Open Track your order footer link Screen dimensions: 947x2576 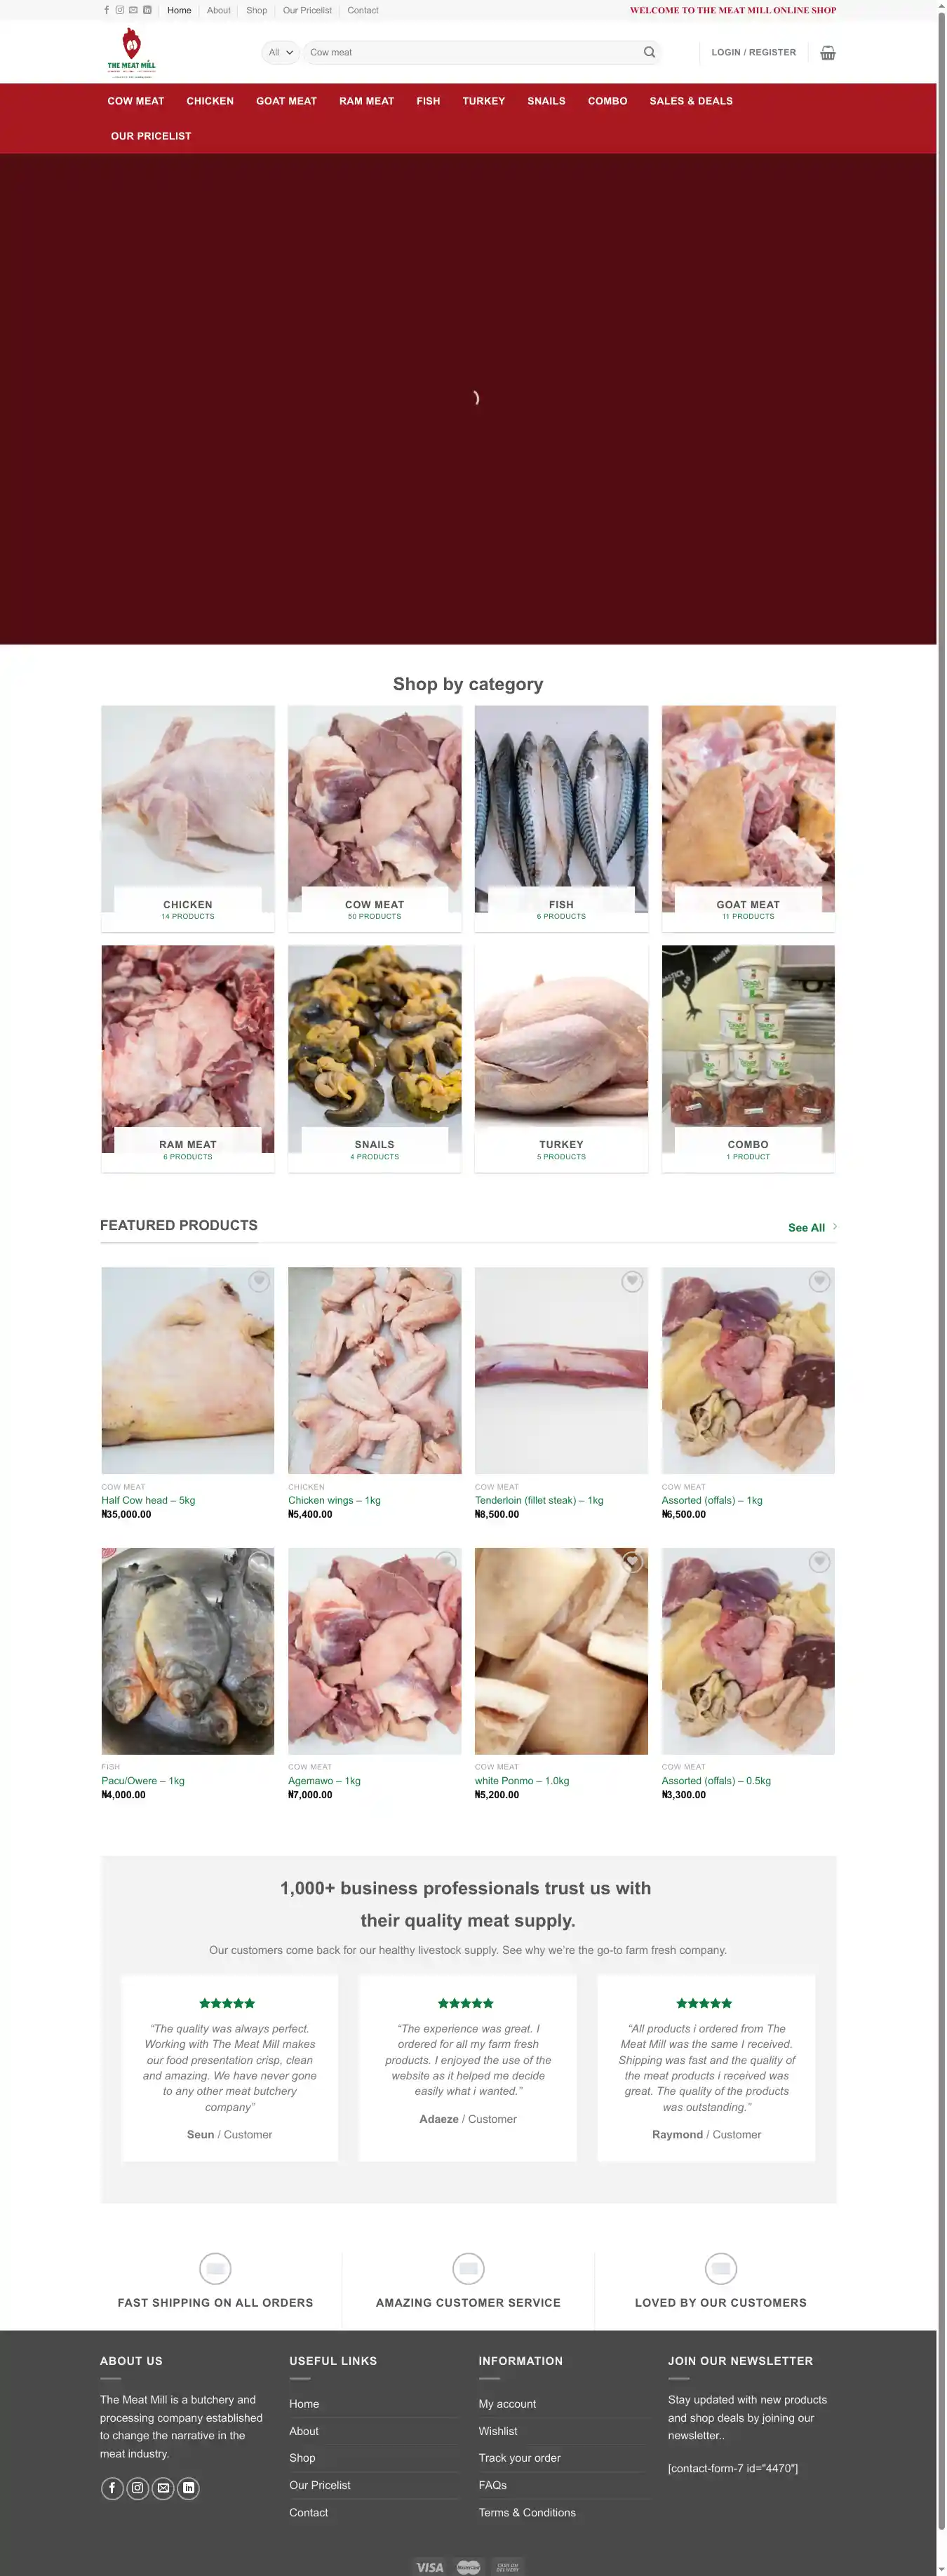pos(519,2458)
